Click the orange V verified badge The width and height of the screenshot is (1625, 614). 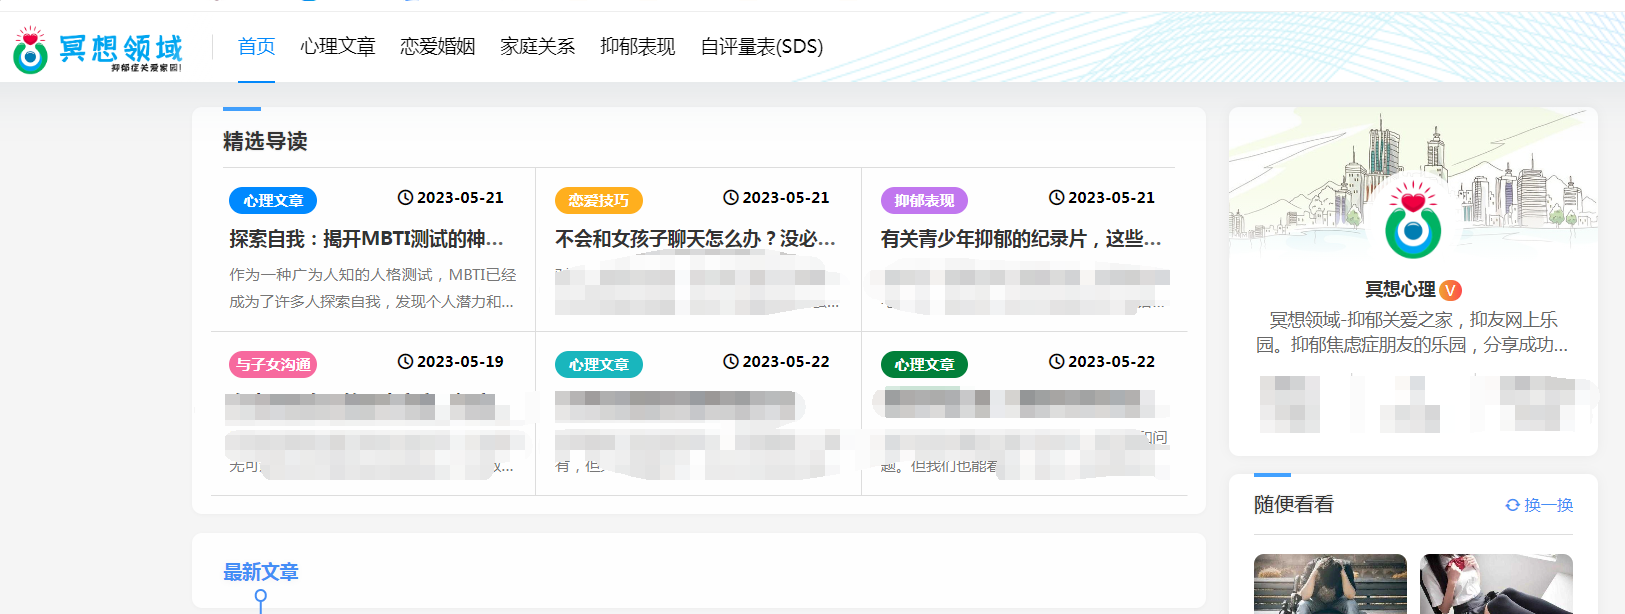[1451, 290]
